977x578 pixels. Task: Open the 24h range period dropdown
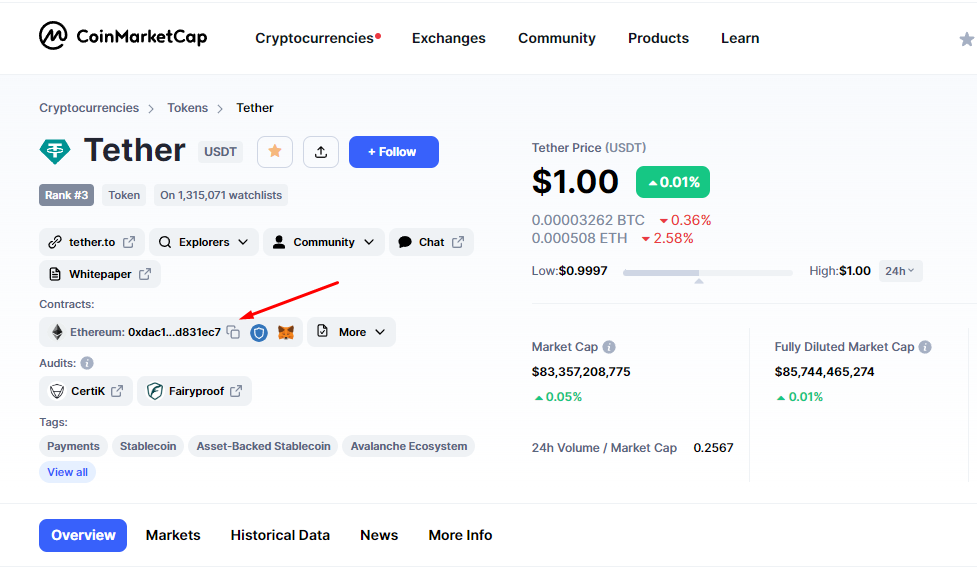tap(900, 271)
